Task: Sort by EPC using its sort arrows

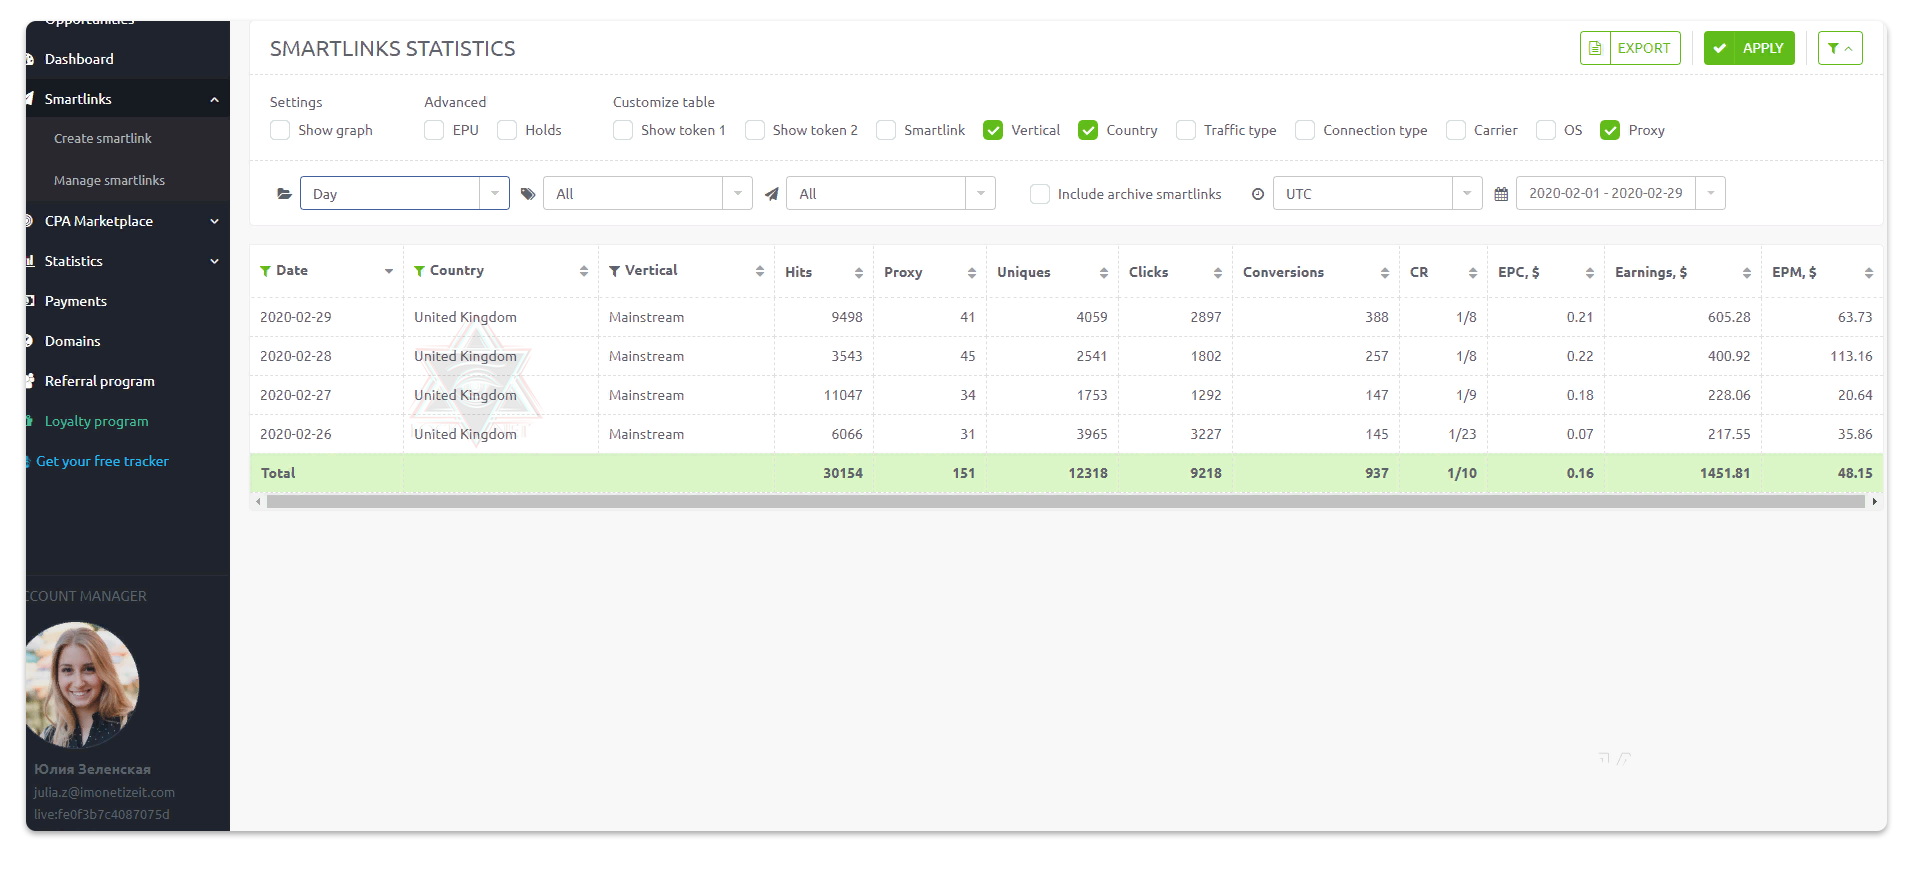Action: 1590,273
